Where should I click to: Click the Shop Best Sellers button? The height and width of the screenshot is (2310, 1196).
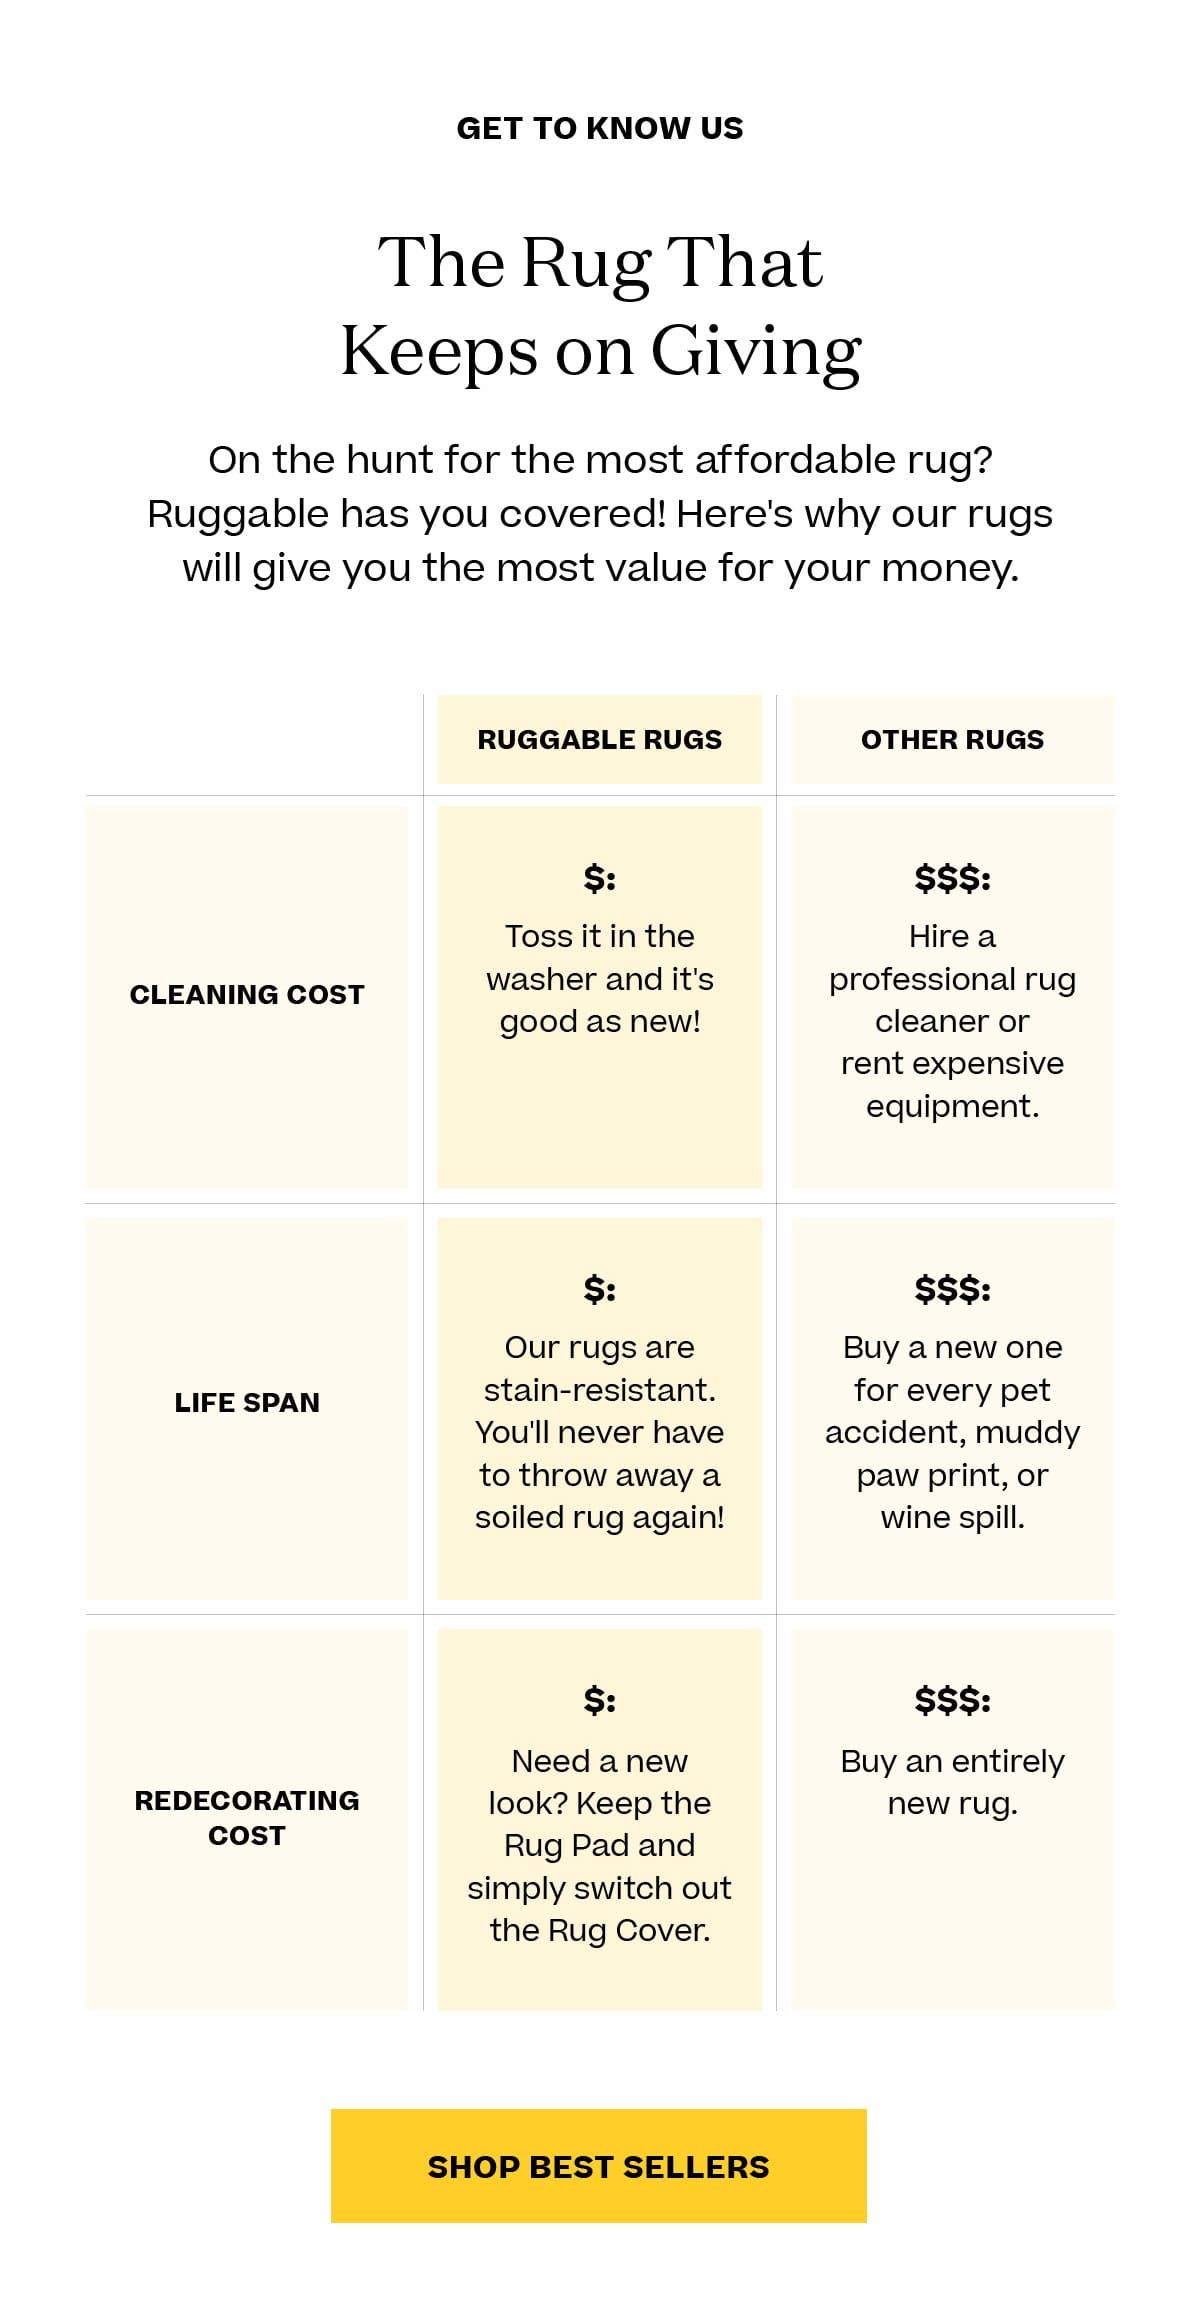tap(598, 2165)
